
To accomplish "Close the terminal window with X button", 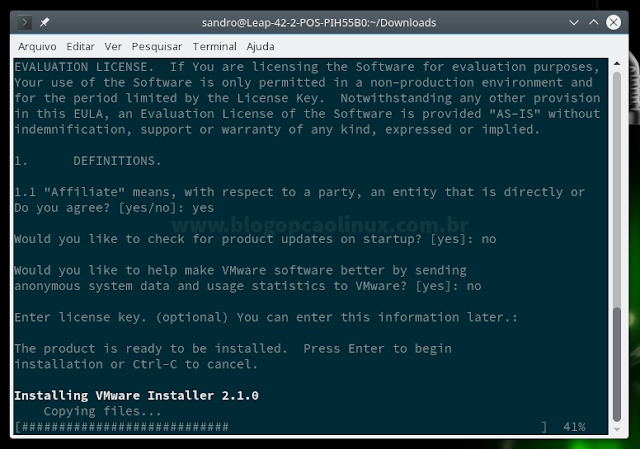I will [613, 22].
